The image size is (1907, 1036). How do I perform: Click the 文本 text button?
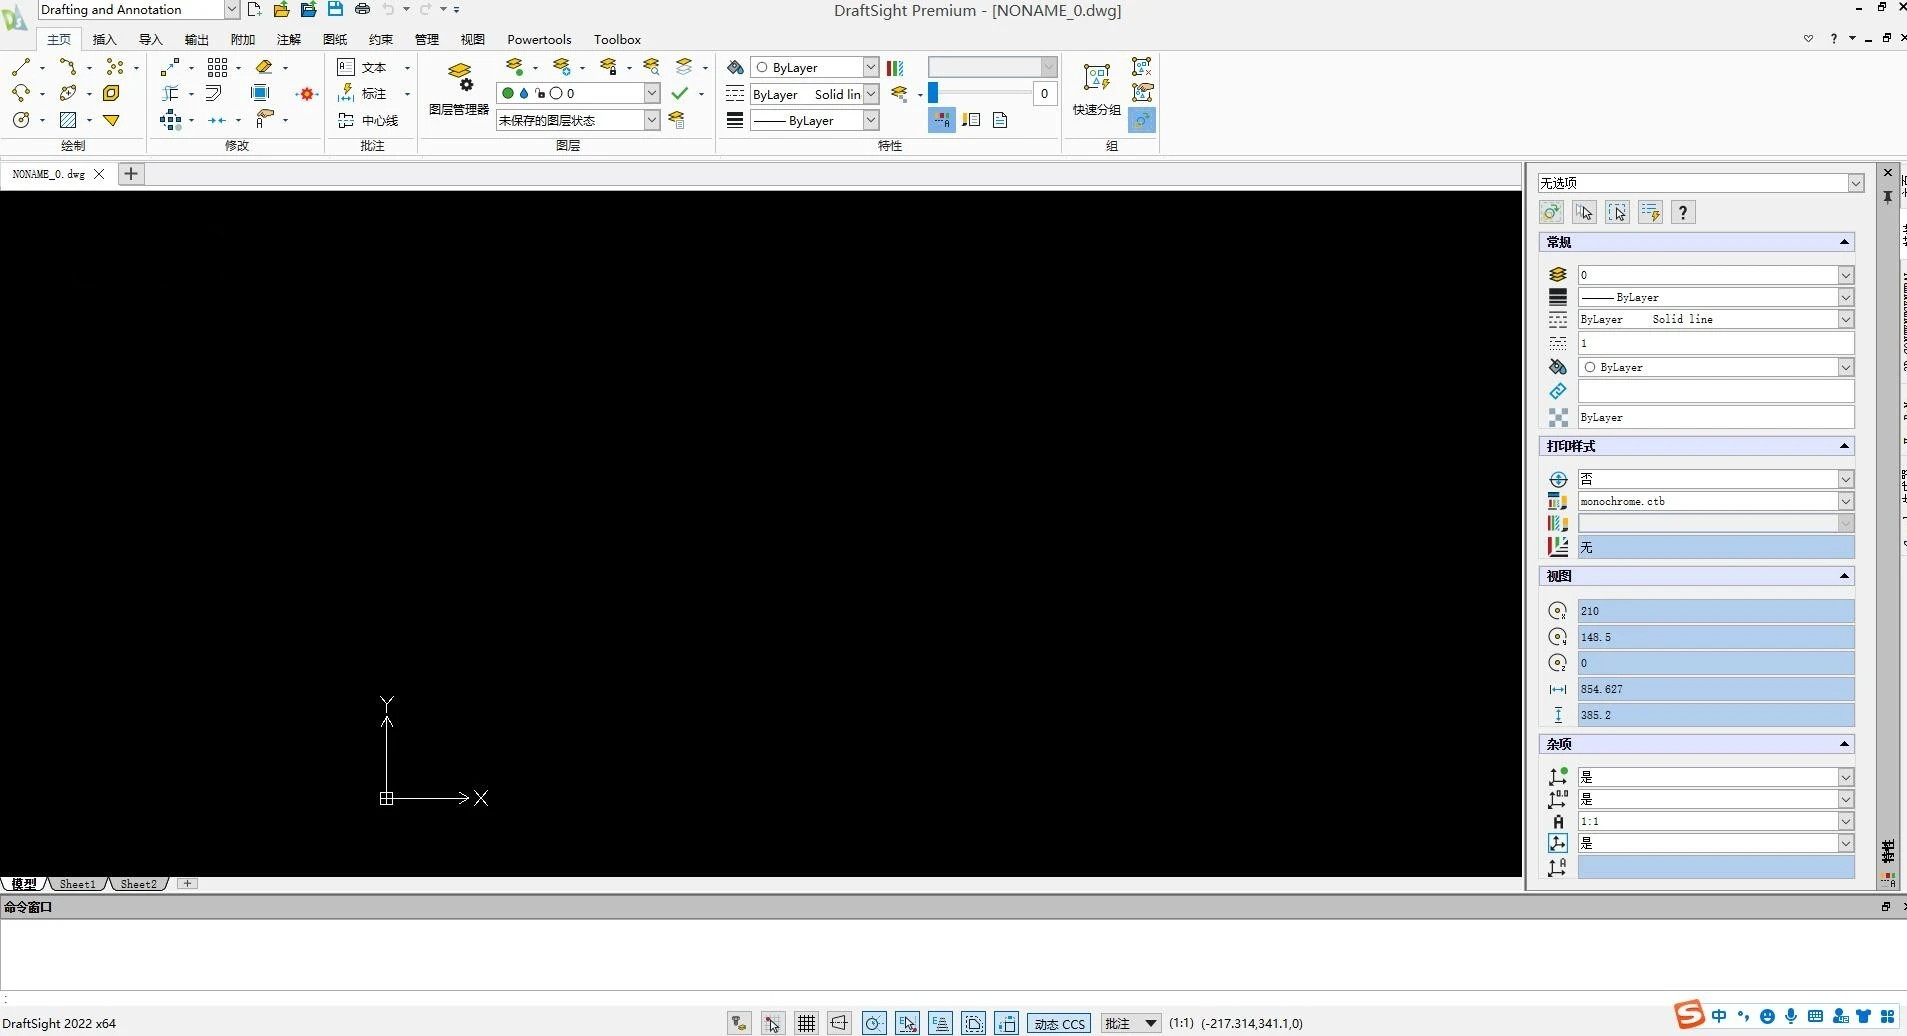pyautogui.click(x=364, y=67)
